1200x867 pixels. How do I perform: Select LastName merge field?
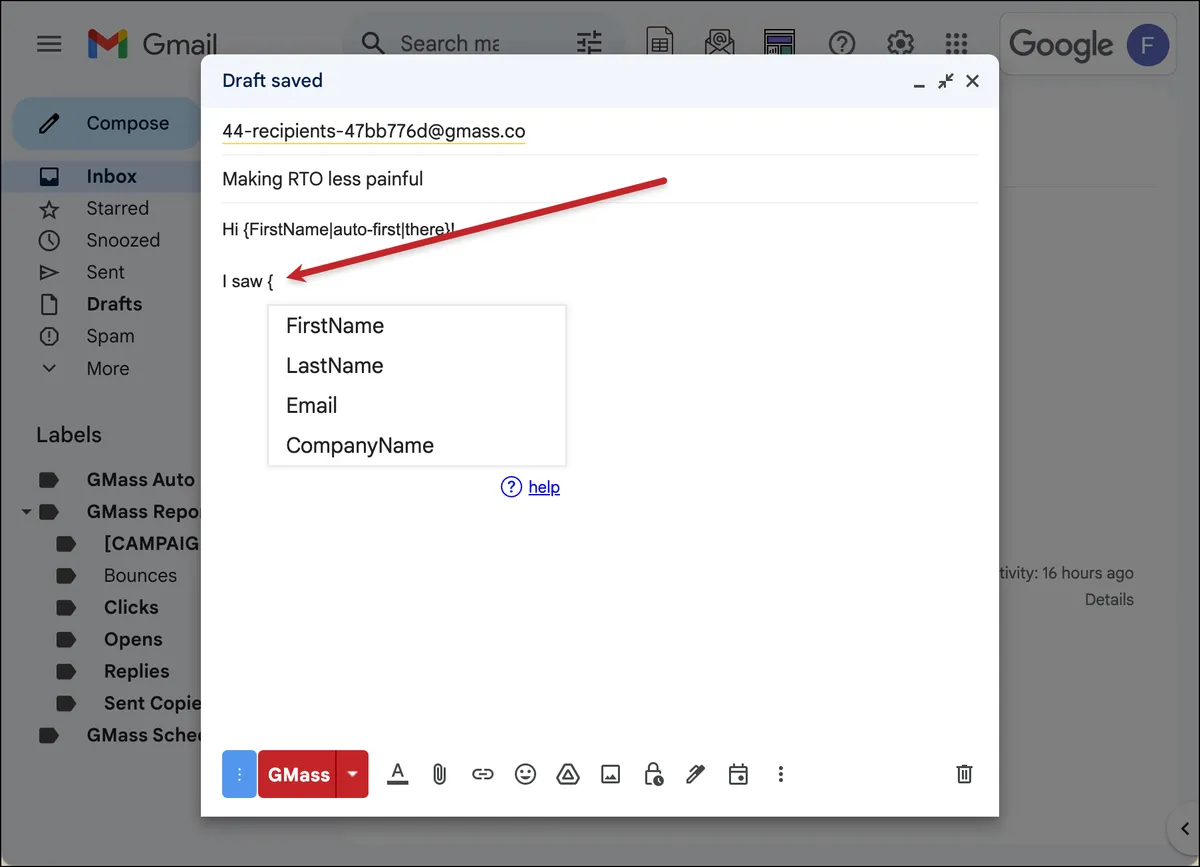coord(417,366)
